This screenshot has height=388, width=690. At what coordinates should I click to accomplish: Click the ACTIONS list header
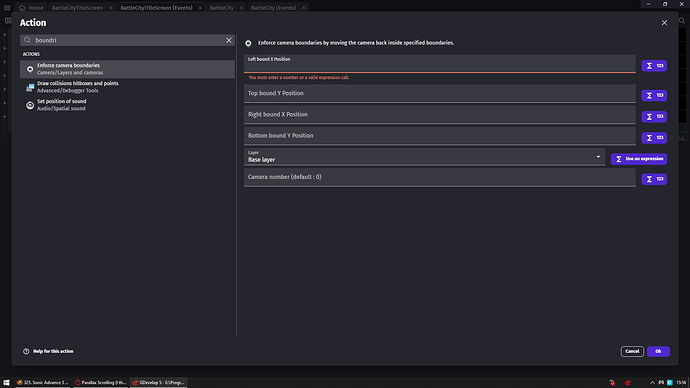tap(31, 54)
